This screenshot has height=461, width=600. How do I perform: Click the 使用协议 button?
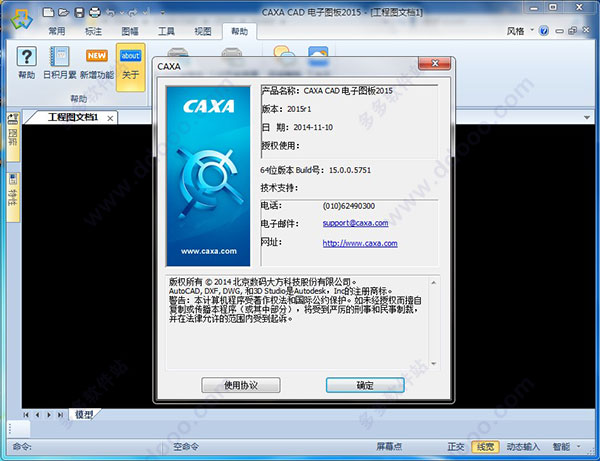[x=241, y=385]
